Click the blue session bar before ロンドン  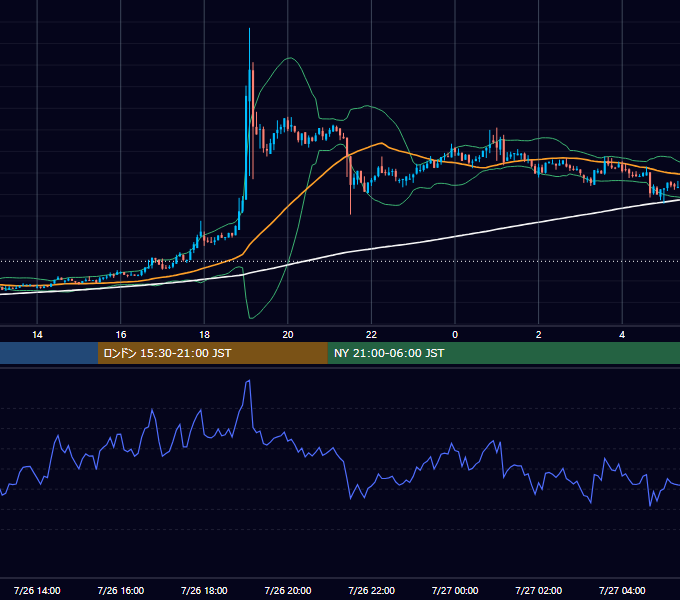coord(49,353)
